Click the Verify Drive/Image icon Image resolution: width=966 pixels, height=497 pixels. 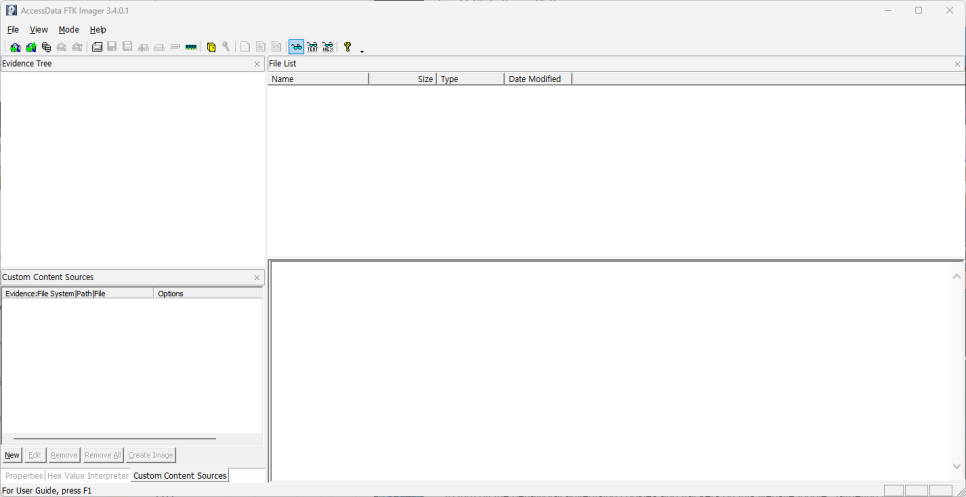click(175, 47)
